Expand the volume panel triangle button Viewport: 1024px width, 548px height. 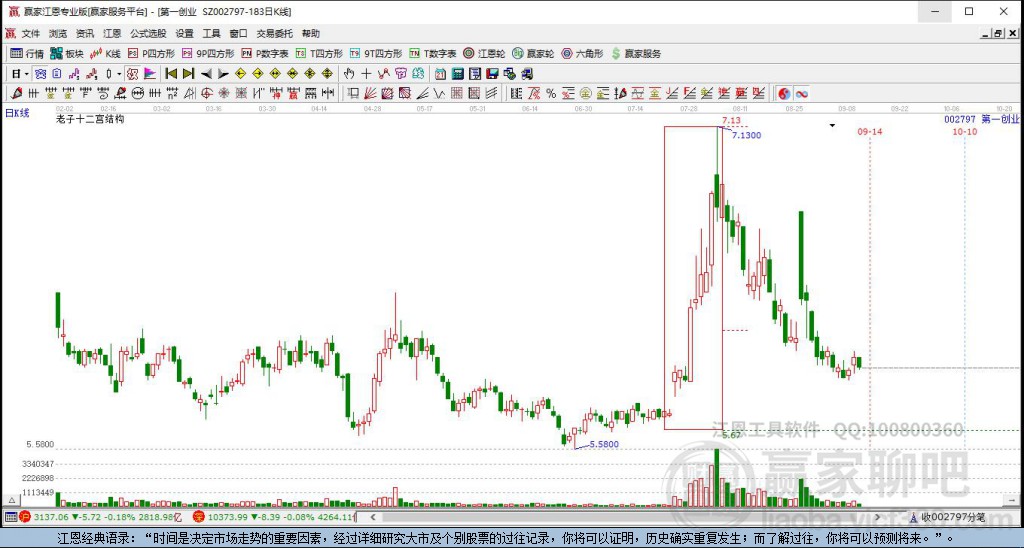(10, 500)
